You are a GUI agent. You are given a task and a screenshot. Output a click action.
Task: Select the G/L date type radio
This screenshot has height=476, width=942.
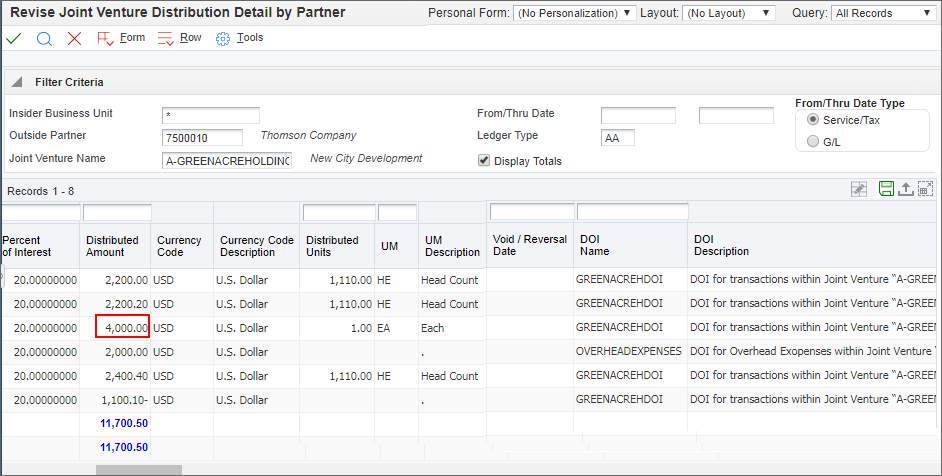[813, 142]
